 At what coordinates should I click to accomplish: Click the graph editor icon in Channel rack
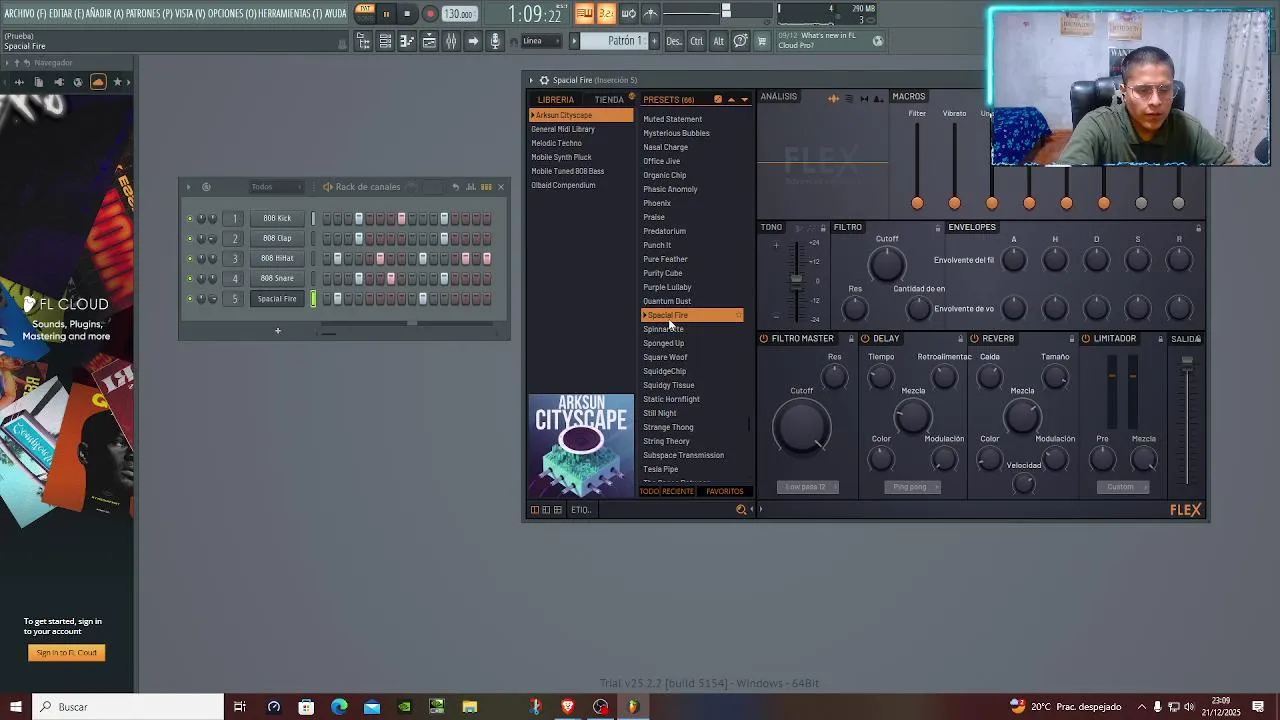point(471,187)
